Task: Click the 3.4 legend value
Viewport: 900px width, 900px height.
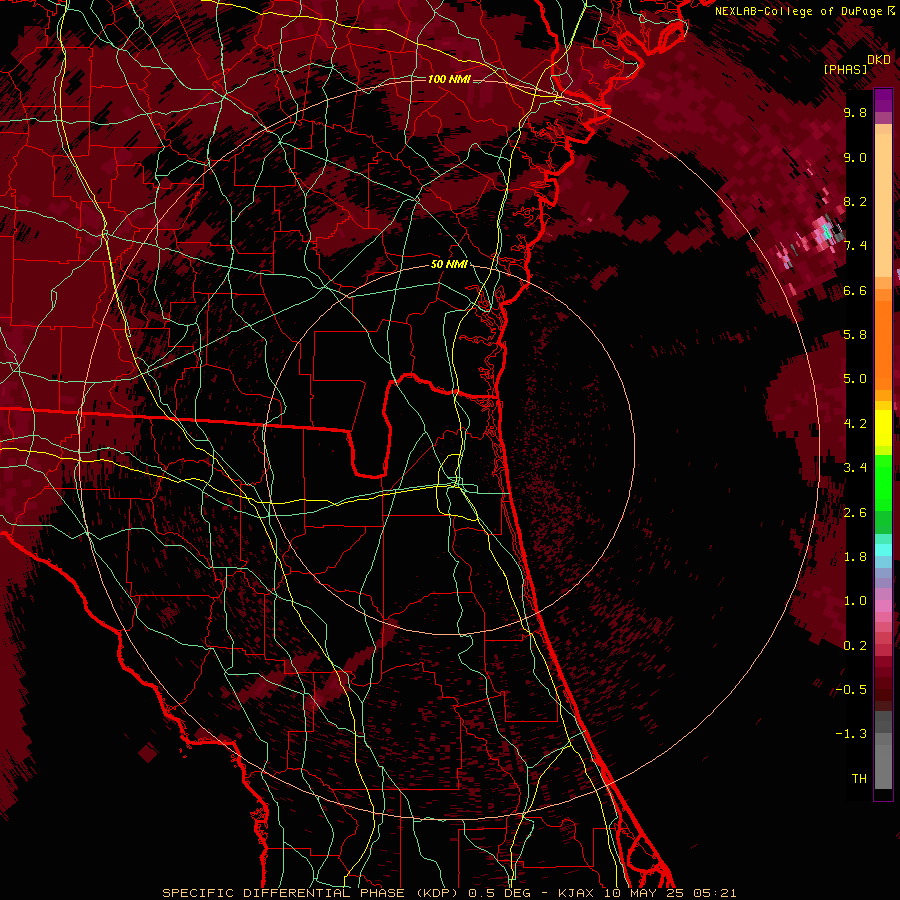Action: 855,468
